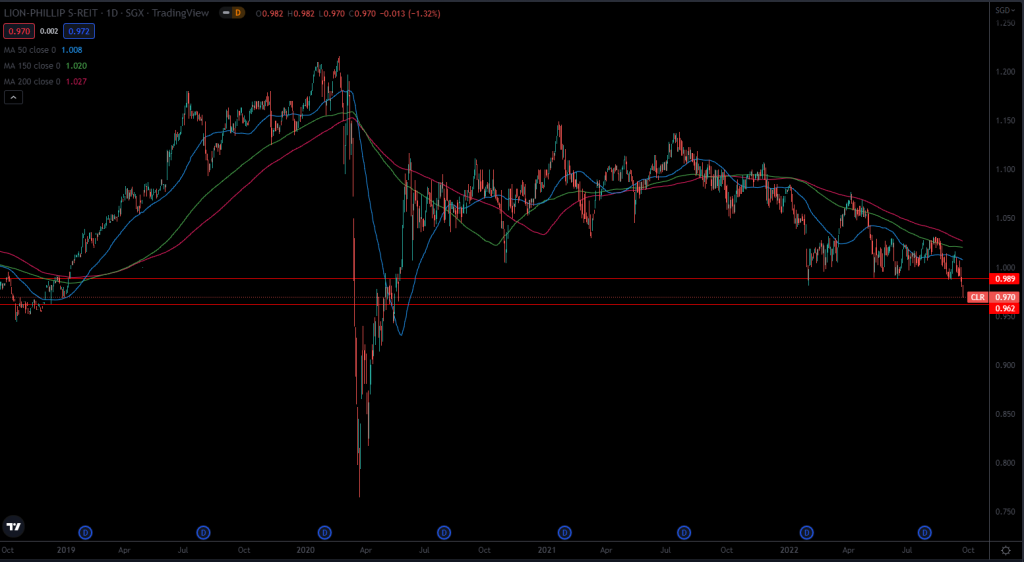1024x562 pixels.
Task: Click the MA 50 value 1.008
Action: pyautogui.click(x=72, y=50)
